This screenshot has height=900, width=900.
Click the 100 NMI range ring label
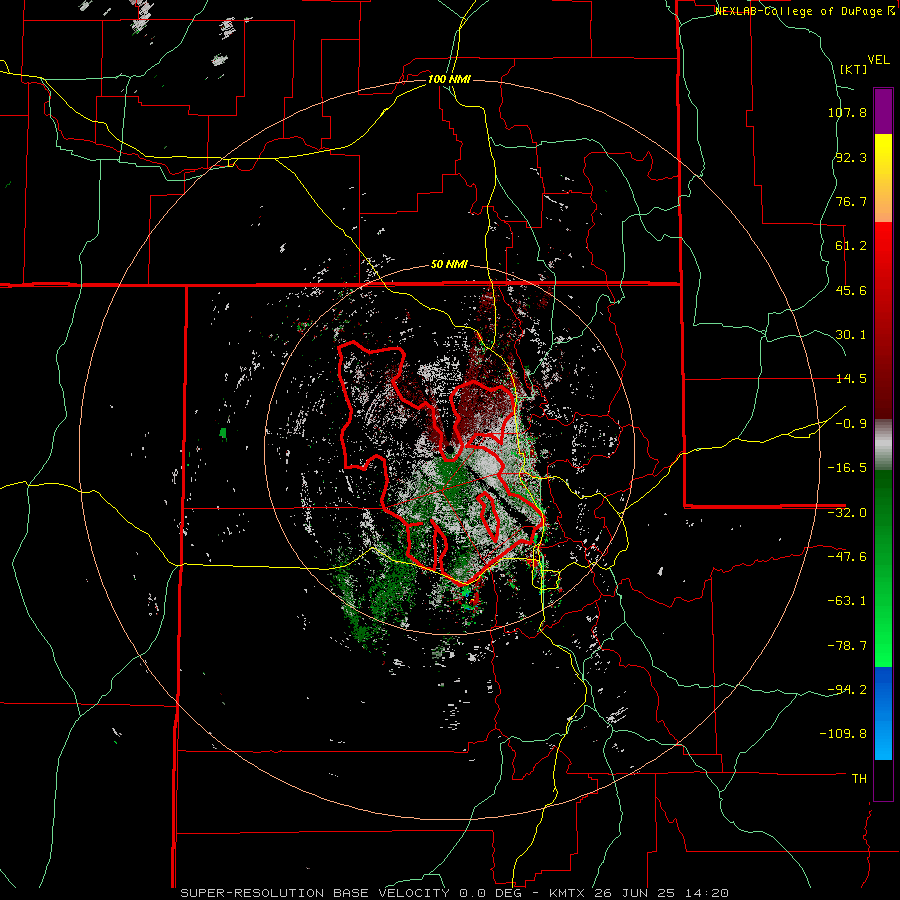tap(449, 79)
